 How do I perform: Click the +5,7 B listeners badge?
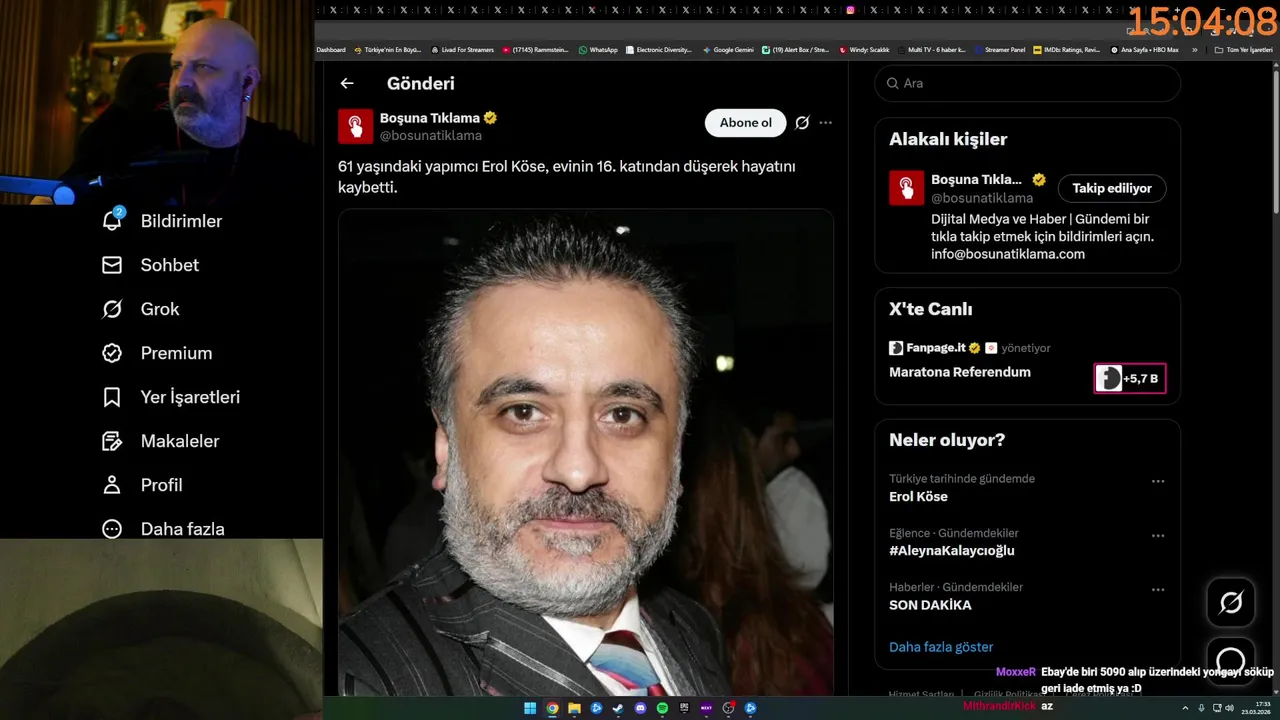1130,378
